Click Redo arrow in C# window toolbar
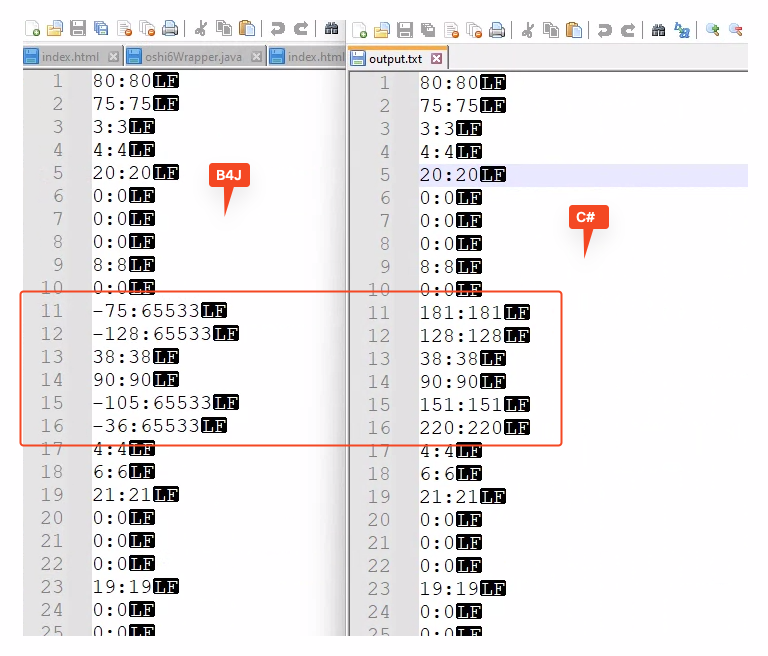This screenshot has height=656, width=768. (x=627, y=30)
